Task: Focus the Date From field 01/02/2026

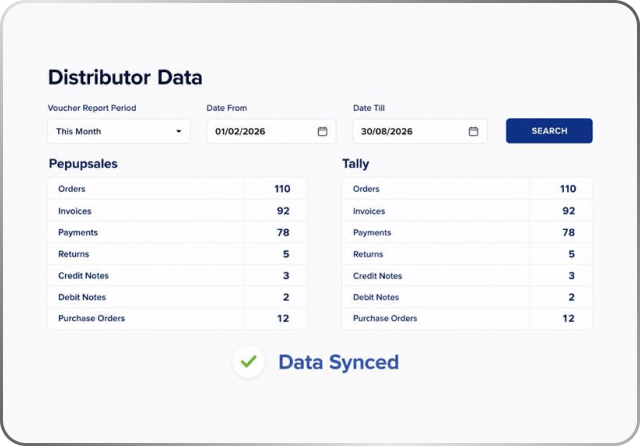Action: [271, 131]
